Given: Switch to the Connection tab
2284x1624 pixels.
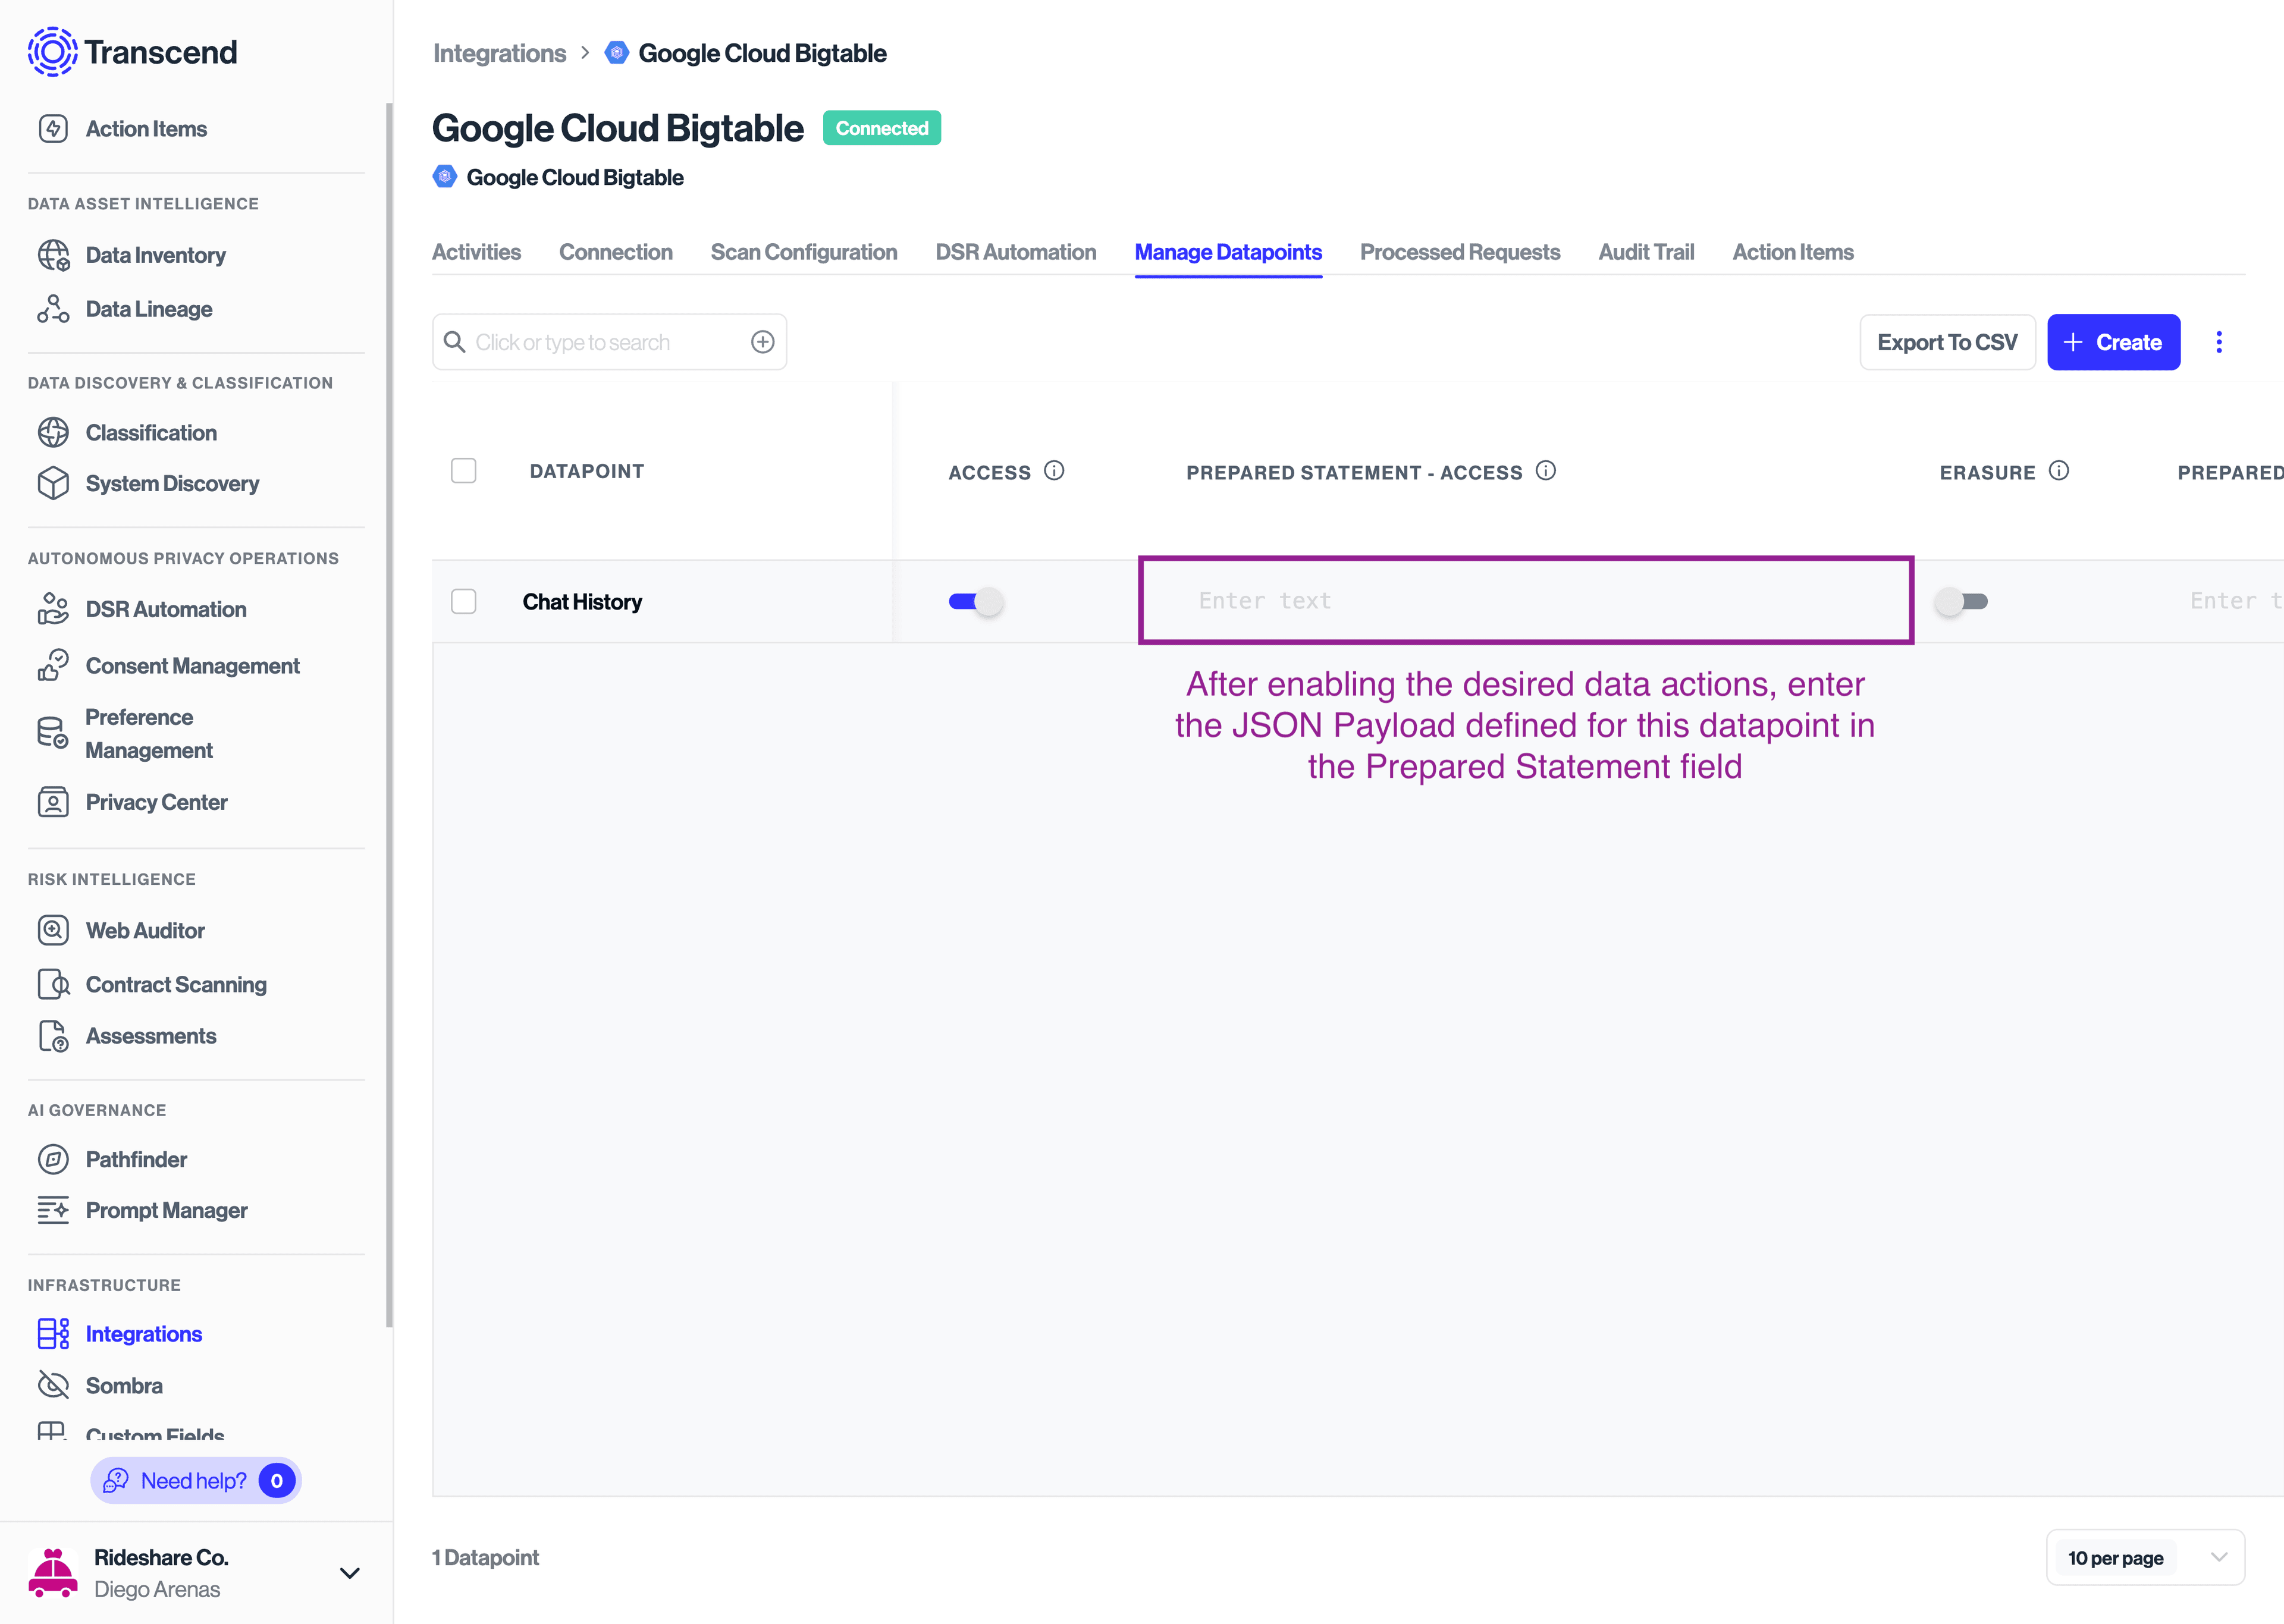Looking at the screenshot, I should [x=616, y=252].
